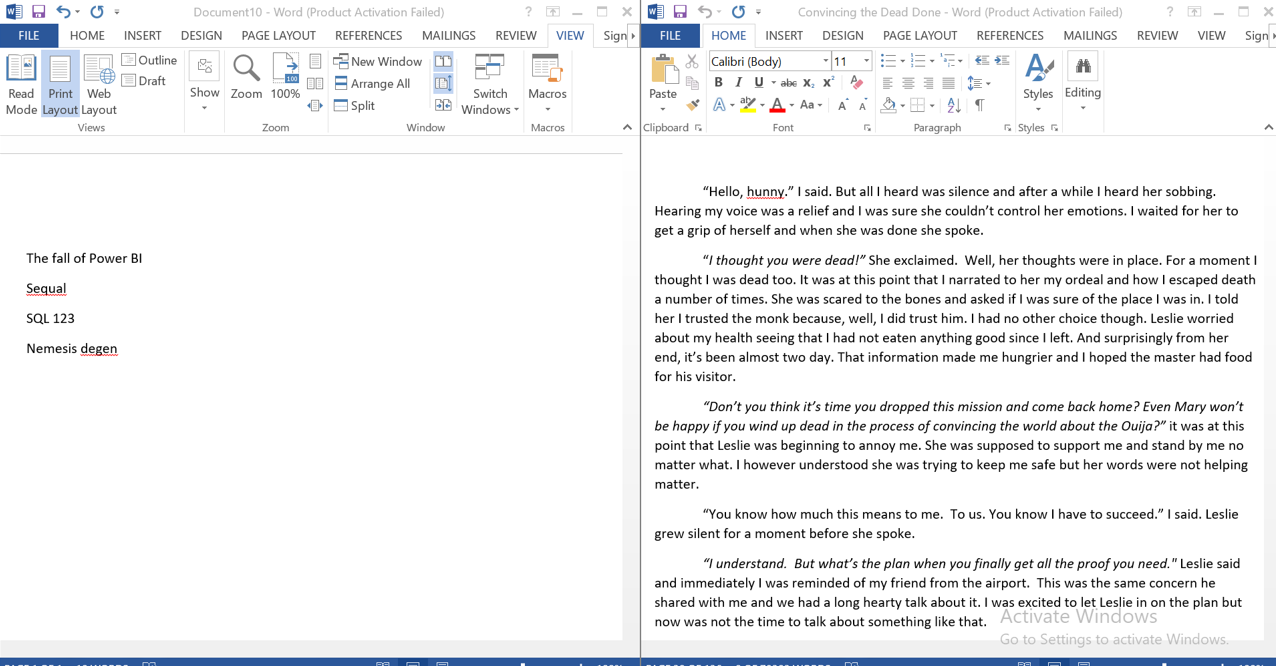Toggle italic formatting
The image size is (1276, 666).
(x=739, y=82)
